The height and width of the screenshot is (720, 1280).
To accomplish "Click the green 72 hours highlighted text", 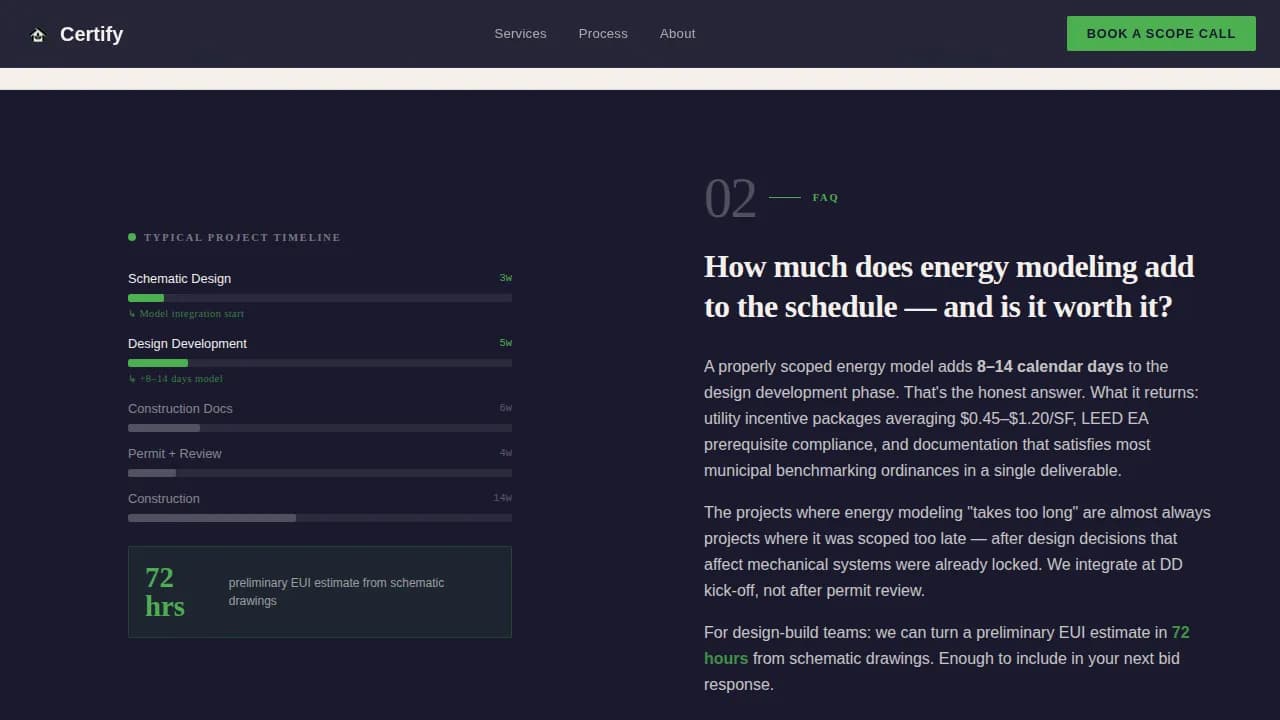I will pyautogui.click(x=946, y=645).
